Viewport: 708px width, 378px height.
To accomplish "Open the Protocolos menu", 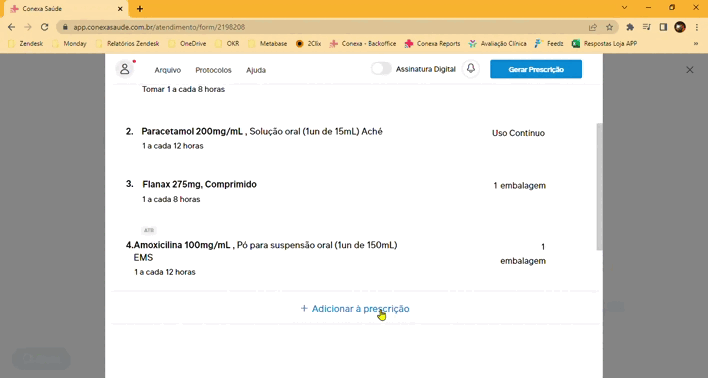I will pyautogui.click(x=213, y=70).
